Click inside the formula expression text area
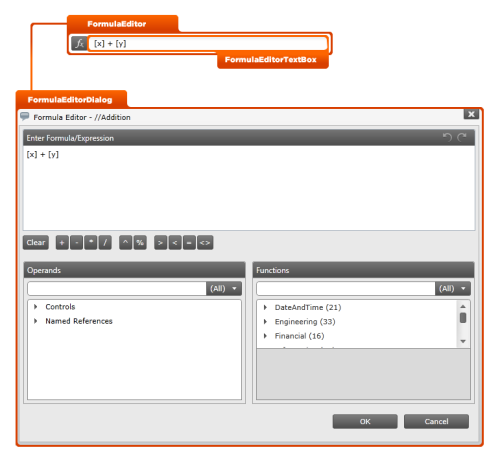The image size is (500, 463). [249, 188]
